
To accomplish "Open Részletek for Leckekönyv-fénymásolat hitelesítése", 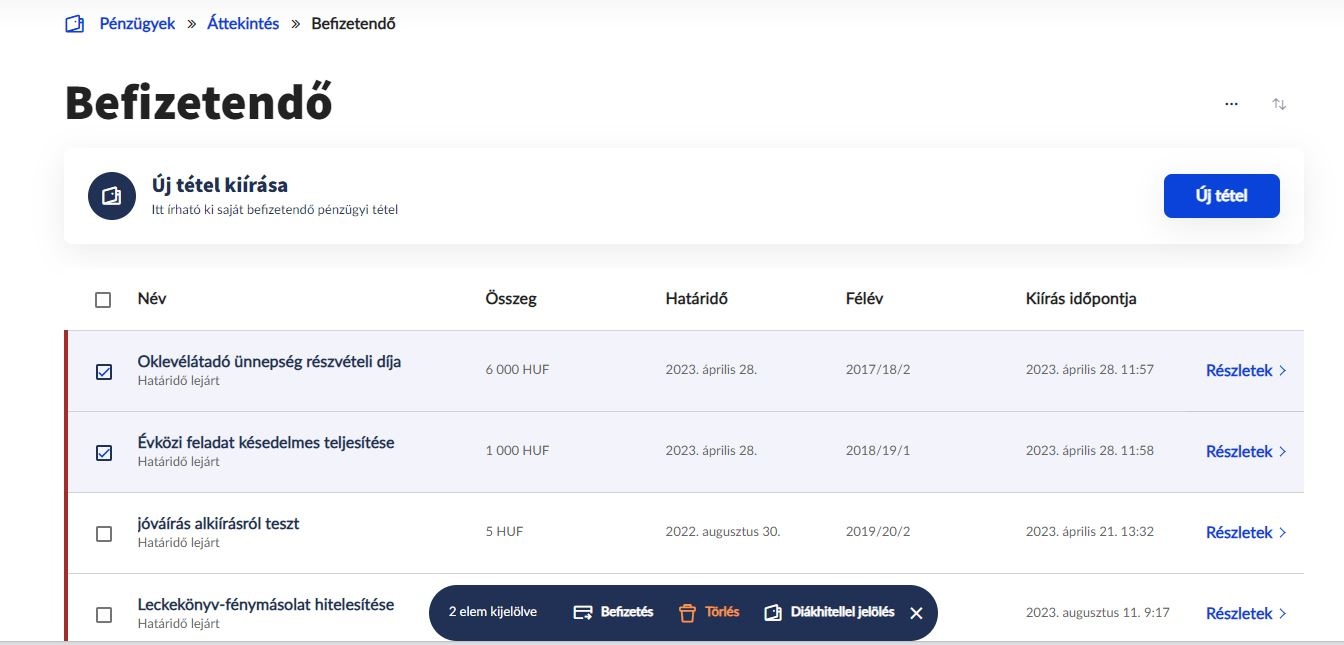I will (x=1245, y=613).
